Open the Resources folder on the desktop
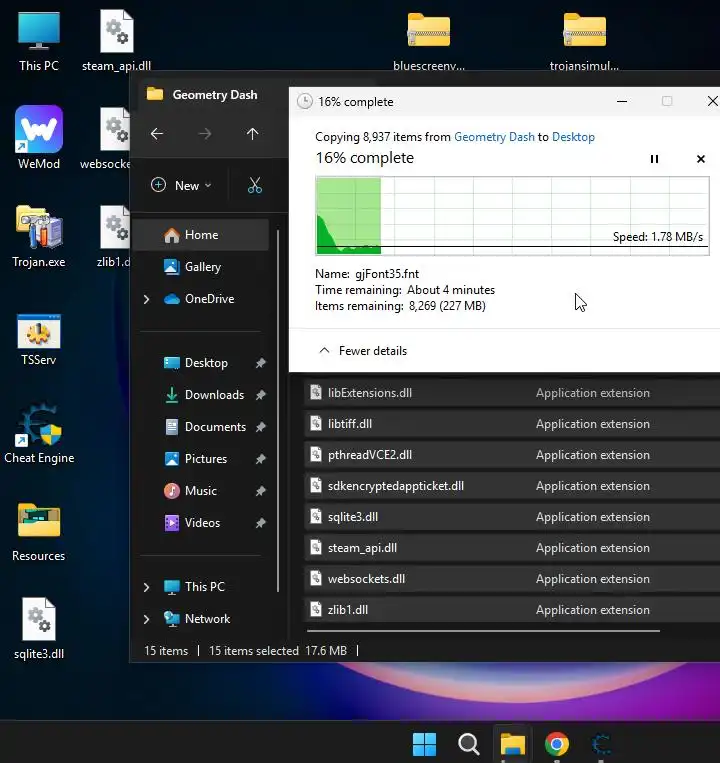The image size is (720, 763). 39,532
